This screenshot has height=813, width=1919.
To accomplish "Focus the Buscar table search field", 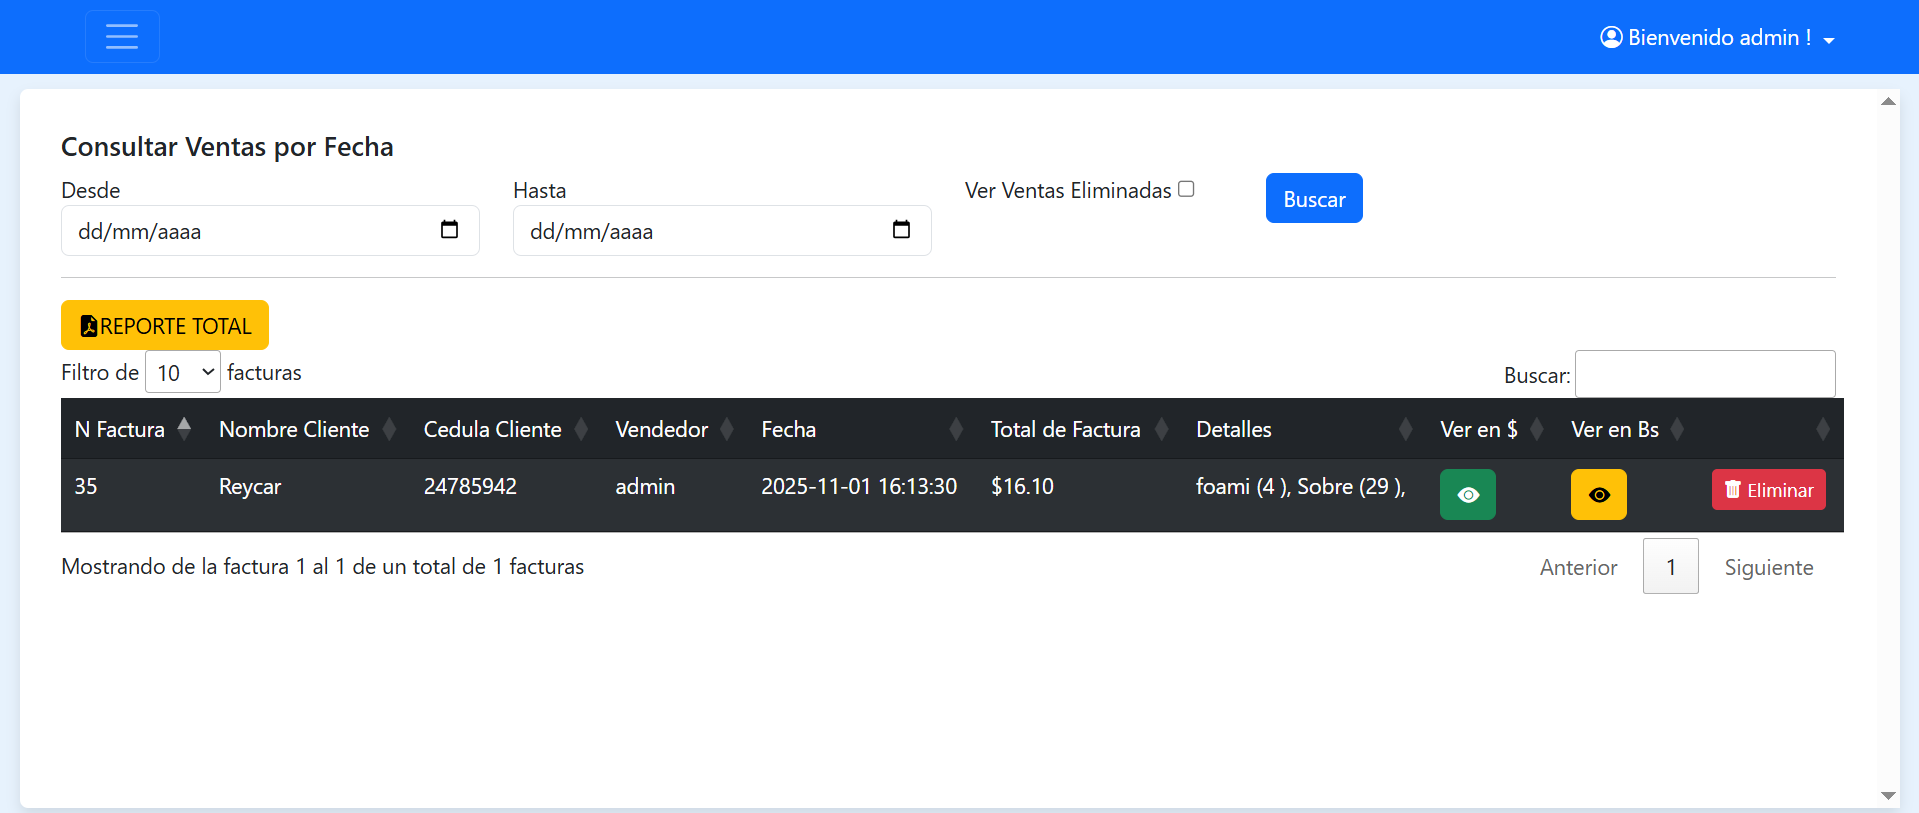I will 1704,374.
